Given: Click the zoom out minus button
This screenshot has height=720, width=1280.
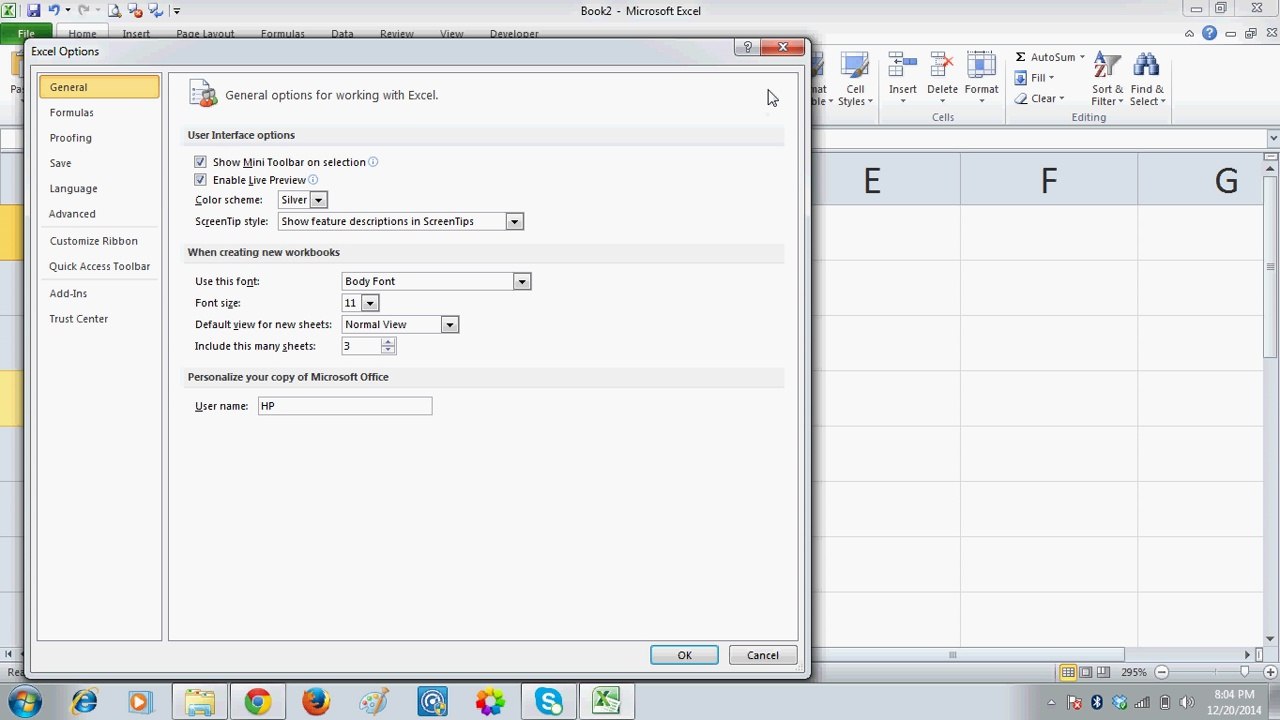Looking at the screenshot, I should point(1161,672).
